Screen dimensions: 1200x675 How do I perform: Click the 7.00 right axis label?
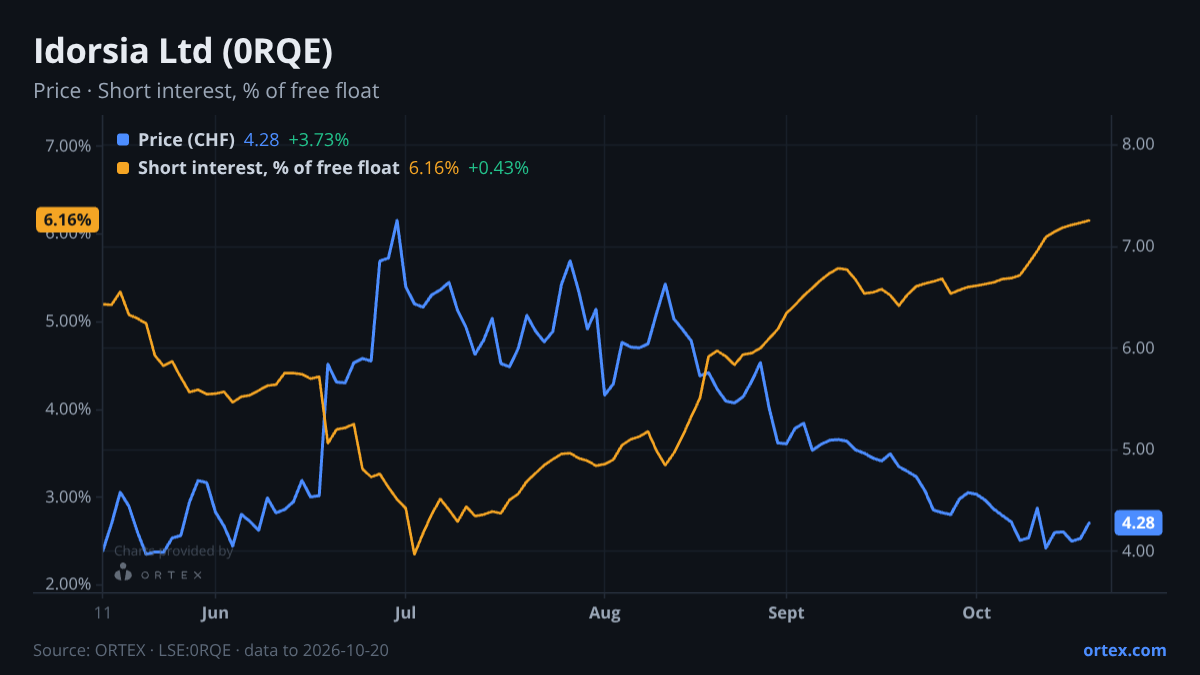pyautogui.click(x=1138, y=246)
